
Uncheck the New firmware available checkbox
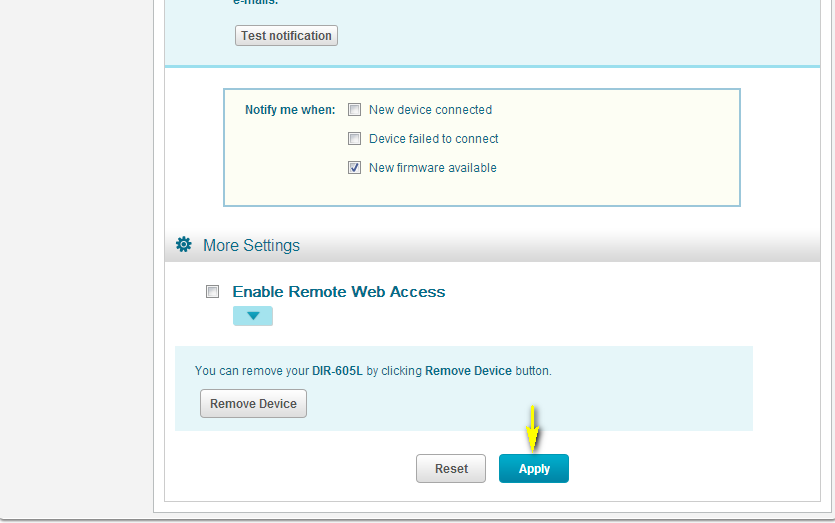coord(354,168)
